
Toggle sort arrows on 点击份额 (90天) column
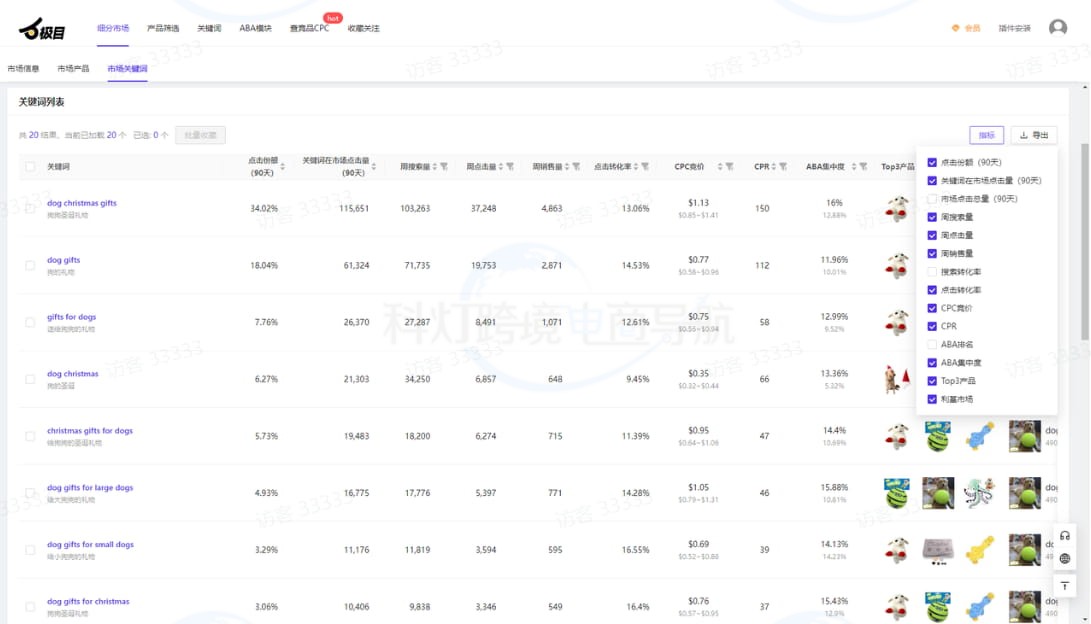[283, 167]
